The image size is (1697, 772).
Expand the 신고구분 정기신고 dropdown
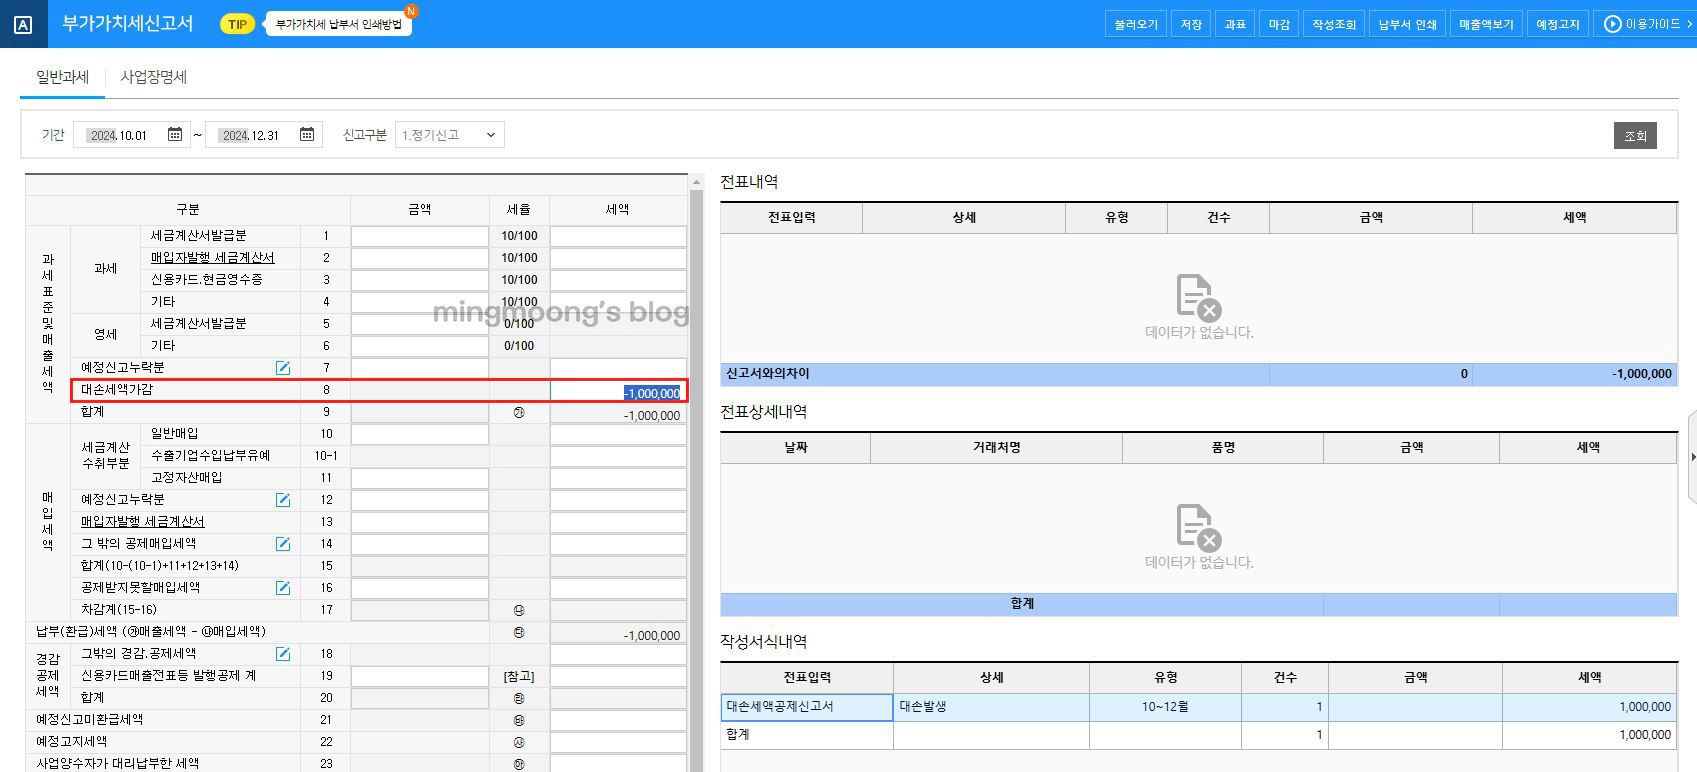point(450,135)
